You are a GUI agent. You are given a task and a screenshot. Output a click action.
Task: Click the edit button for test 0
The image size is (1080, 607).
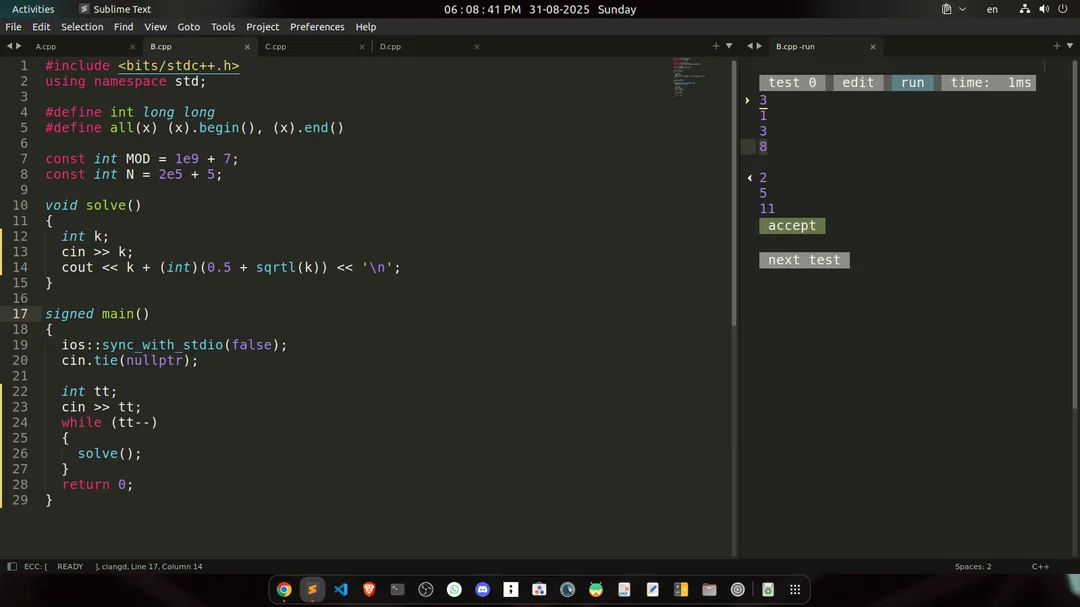858,83
